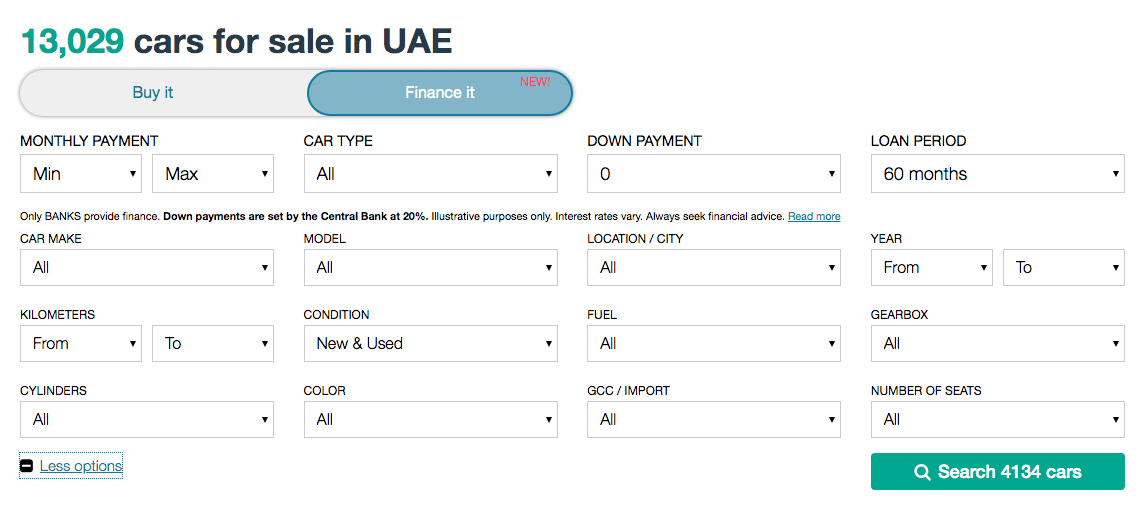Click the minus icon beside Less options
1144x509 pixels.
[x=27, y=466]
